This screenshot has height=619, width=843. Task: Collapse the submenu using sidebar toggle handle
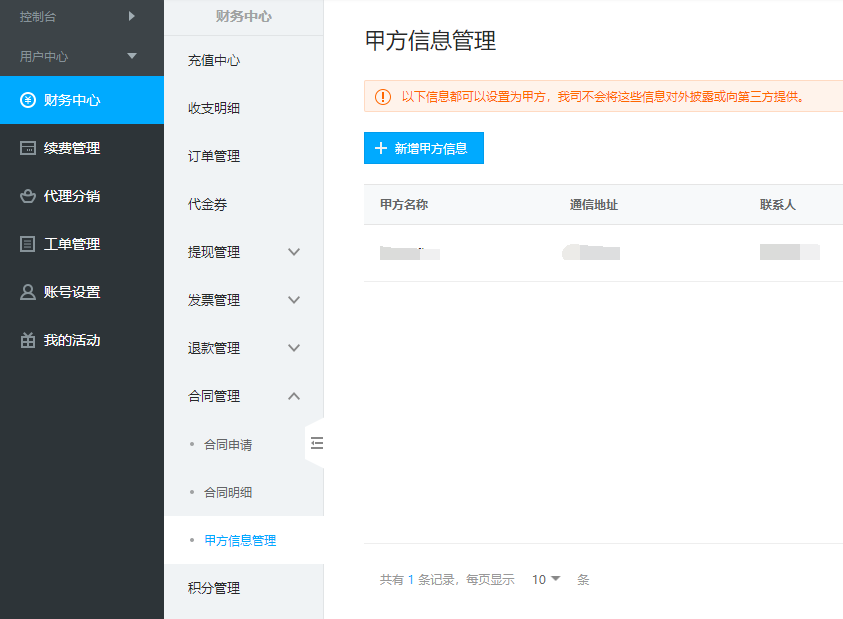[x=316, y=443]
